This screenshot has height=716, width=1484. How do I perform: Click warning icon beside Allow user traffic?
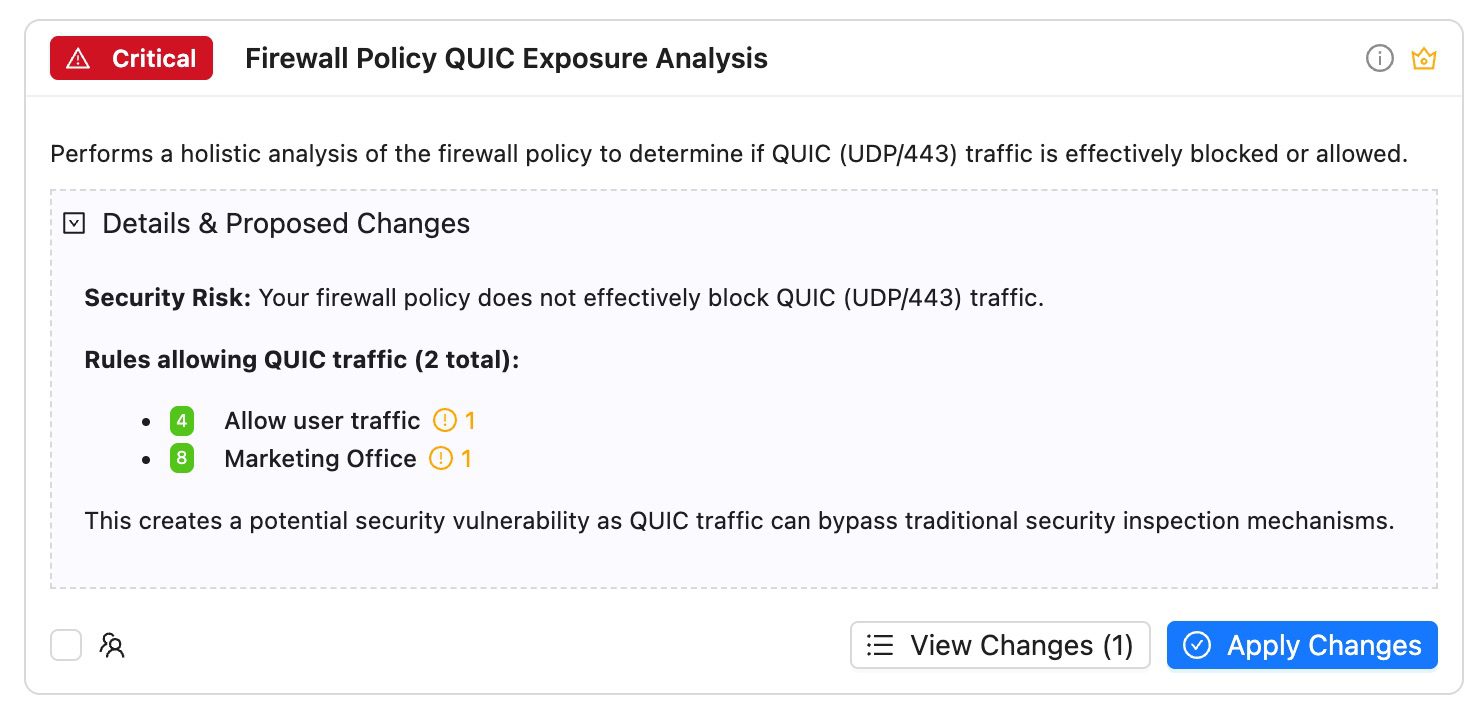coord(443,421)
